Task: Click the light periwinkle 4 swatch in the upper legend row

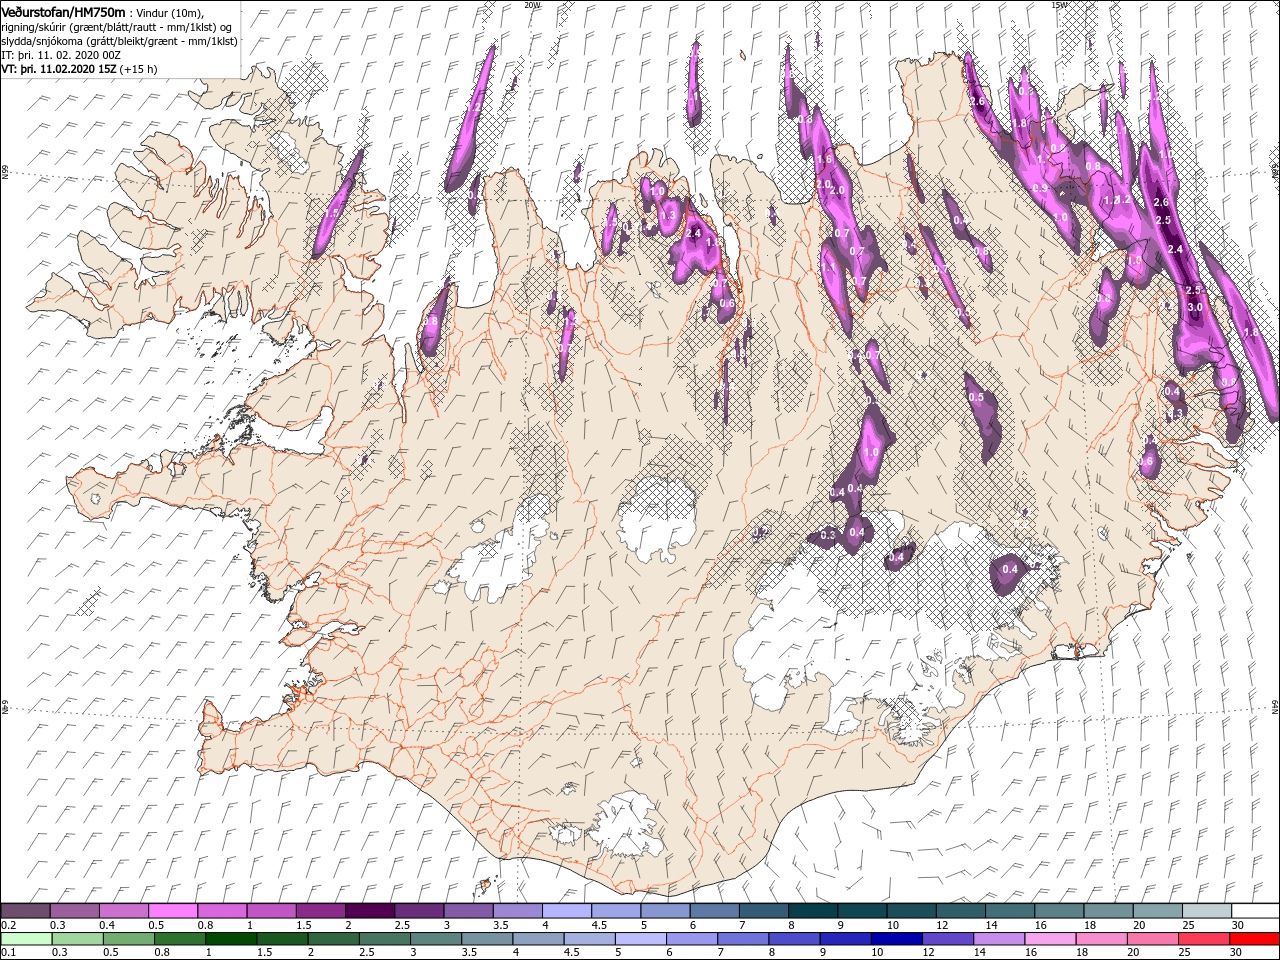Action: pos(566,911)
